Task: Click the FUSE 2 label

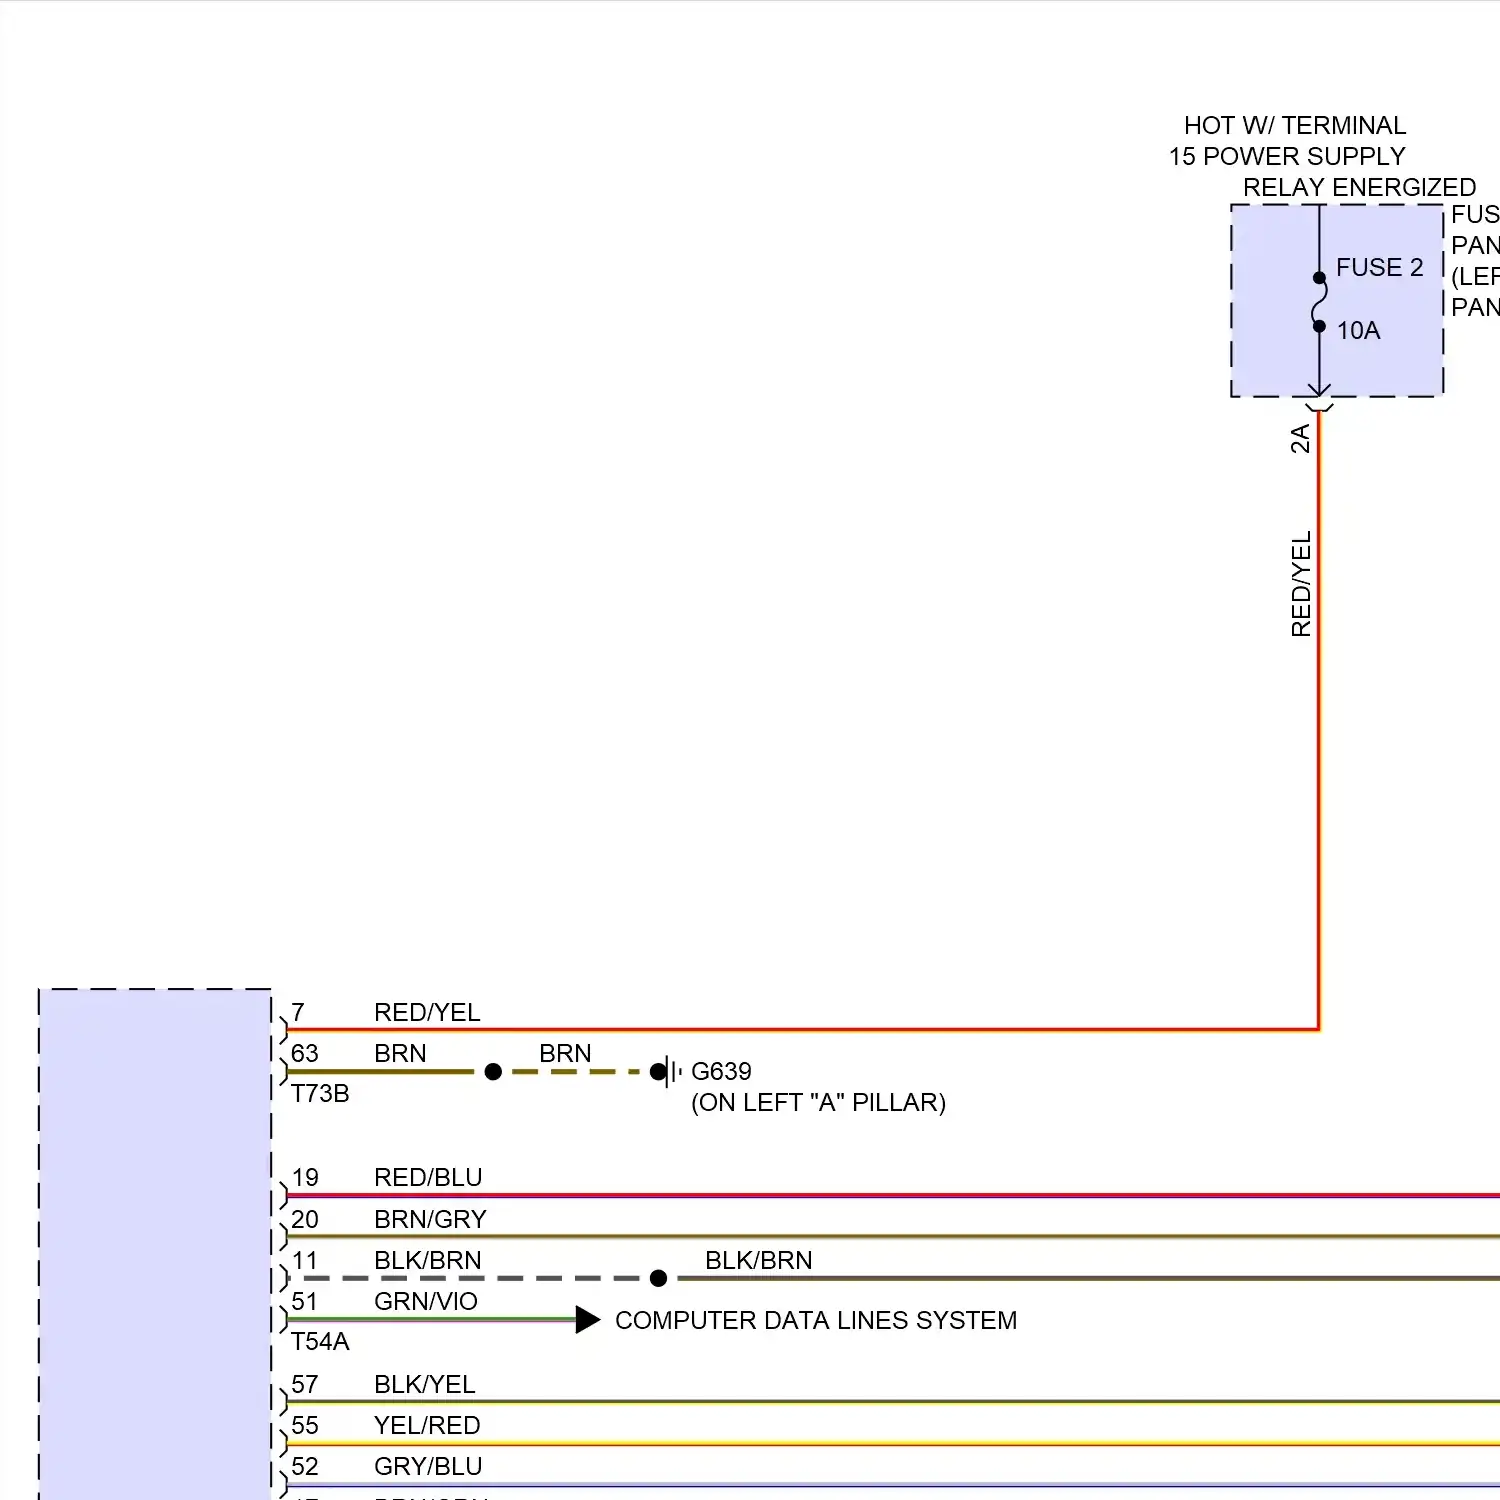Action: pyautogui.click(x=1379, y=268)
